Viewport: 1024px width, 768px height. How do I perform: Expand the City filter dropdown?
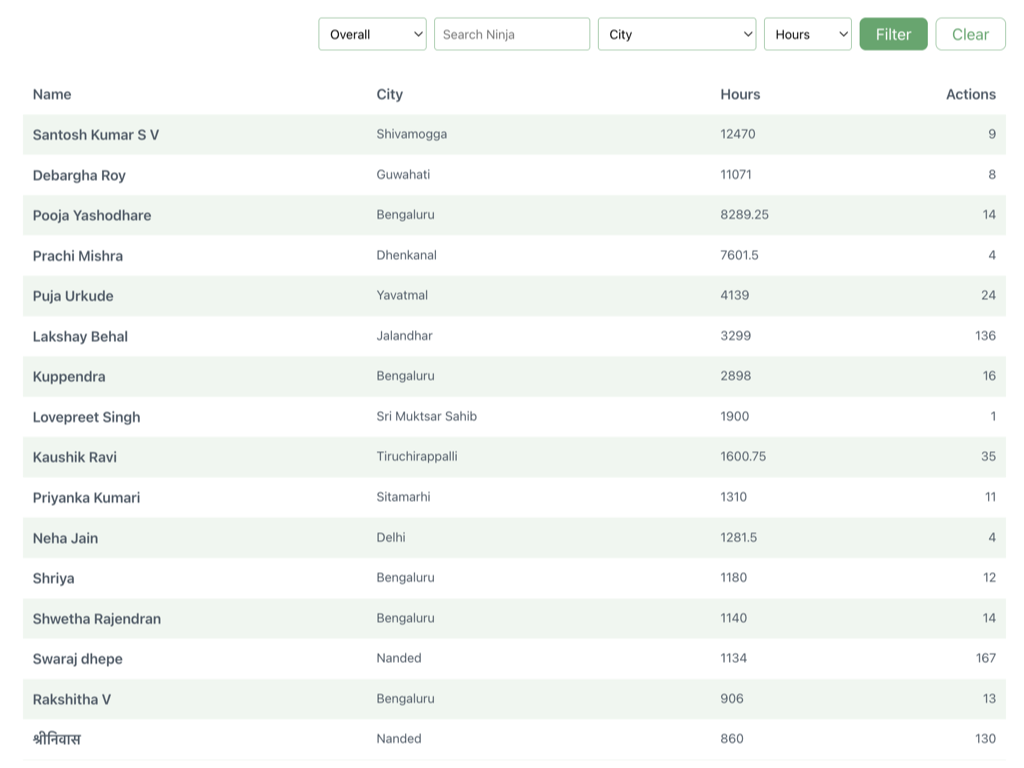[676, 34]
